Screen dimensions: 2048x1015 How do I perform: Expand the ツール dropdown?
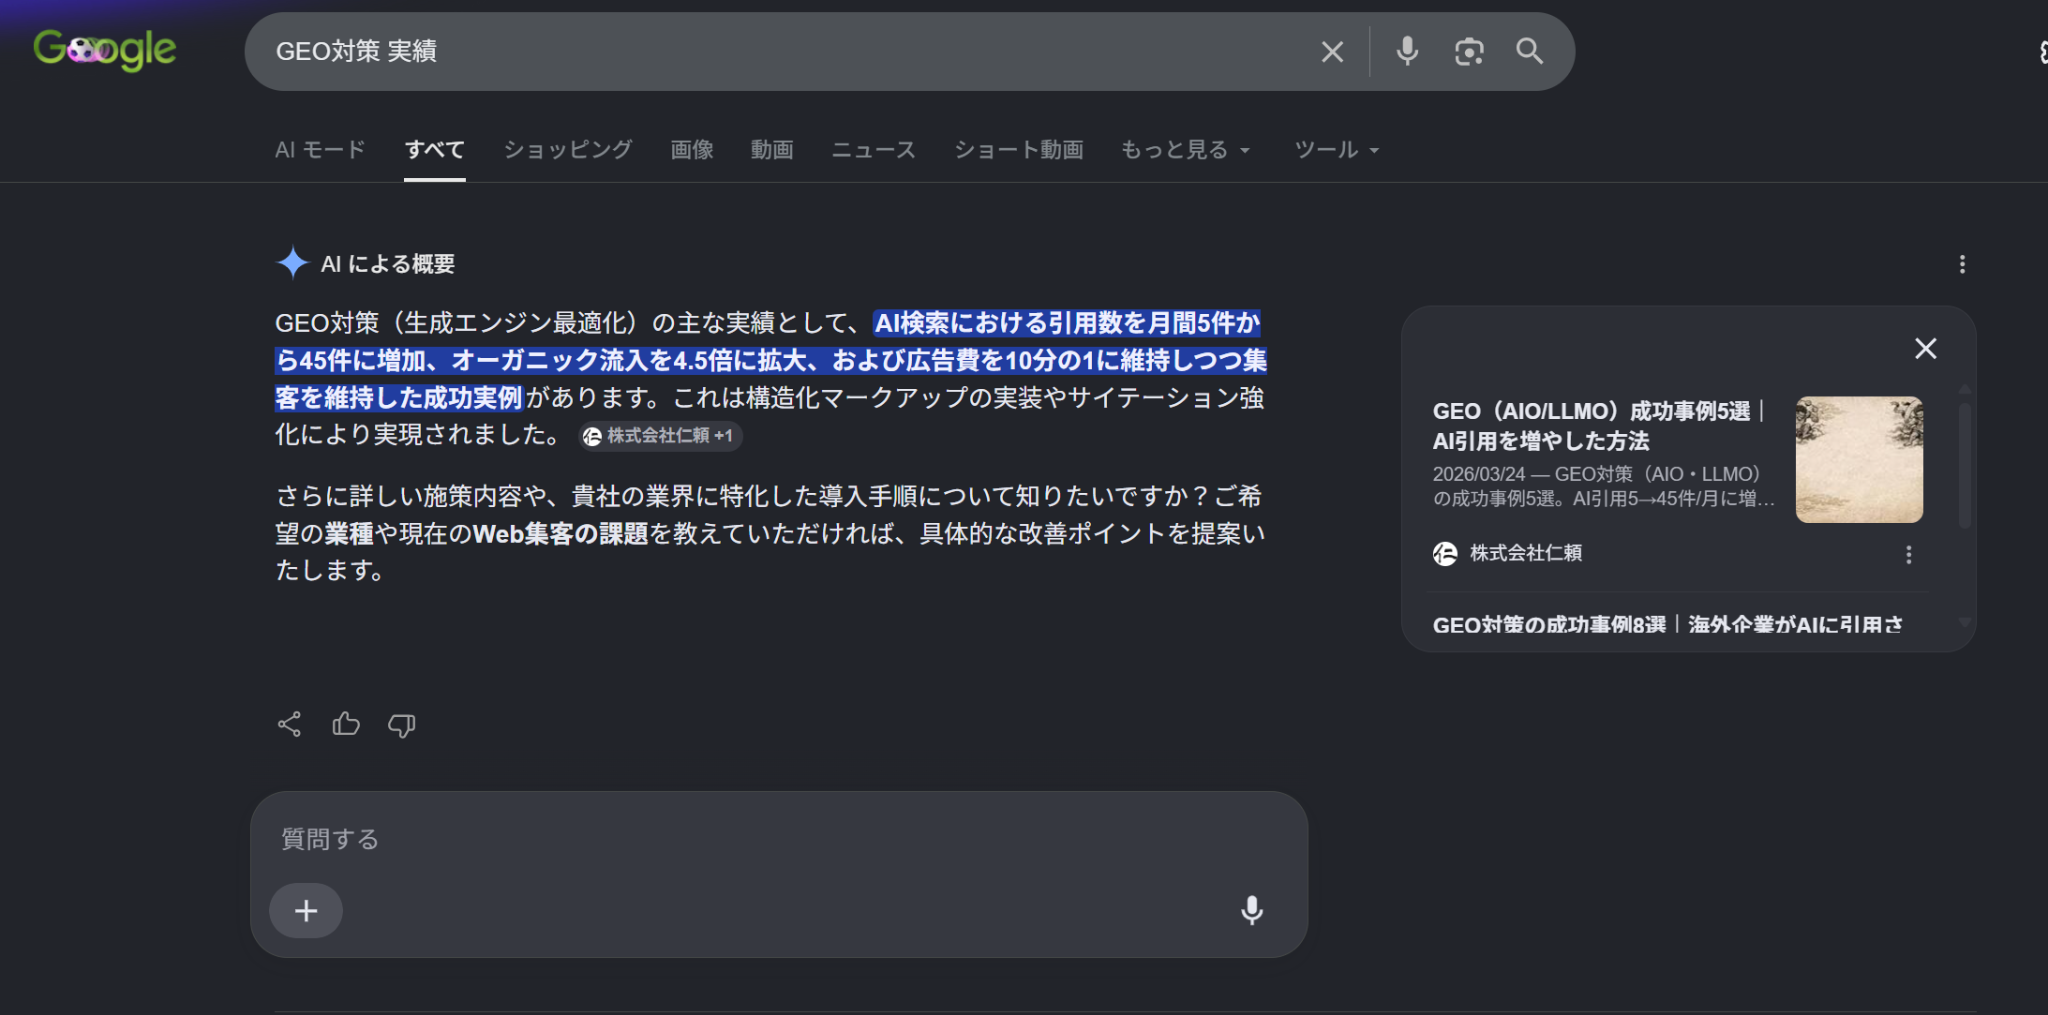click(x=1337, y=150)
